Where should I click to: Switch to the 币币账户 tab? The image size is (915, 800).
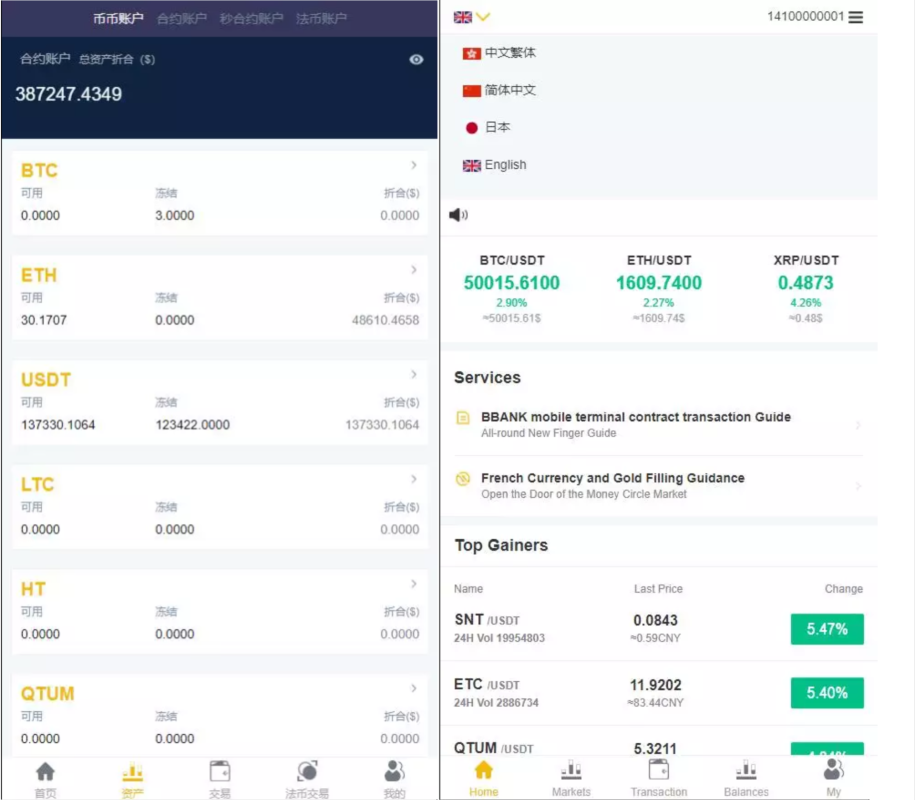(x=118, y=19)
